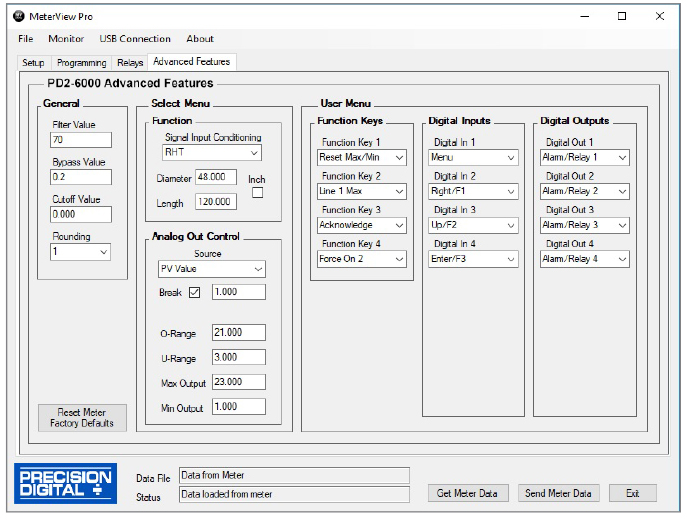This screenshot has width=692, height=524.
Task: Click the Bypass Value input field
Action: pyautogui.click(x=81, y=177)
